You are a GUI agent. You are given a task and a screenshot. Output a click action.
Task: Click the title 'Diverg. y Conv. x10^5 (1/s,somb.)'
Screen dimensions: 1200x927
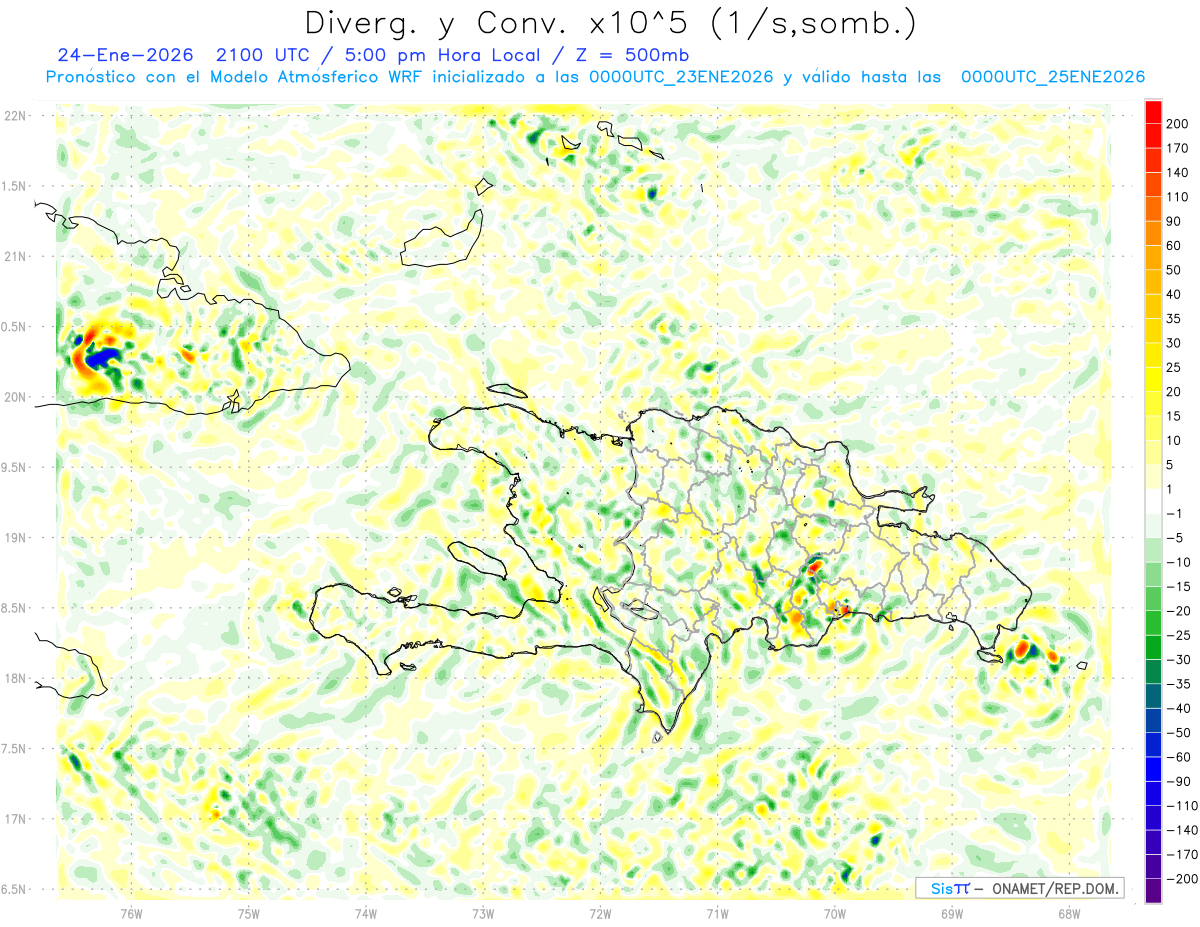pos(610,23)
